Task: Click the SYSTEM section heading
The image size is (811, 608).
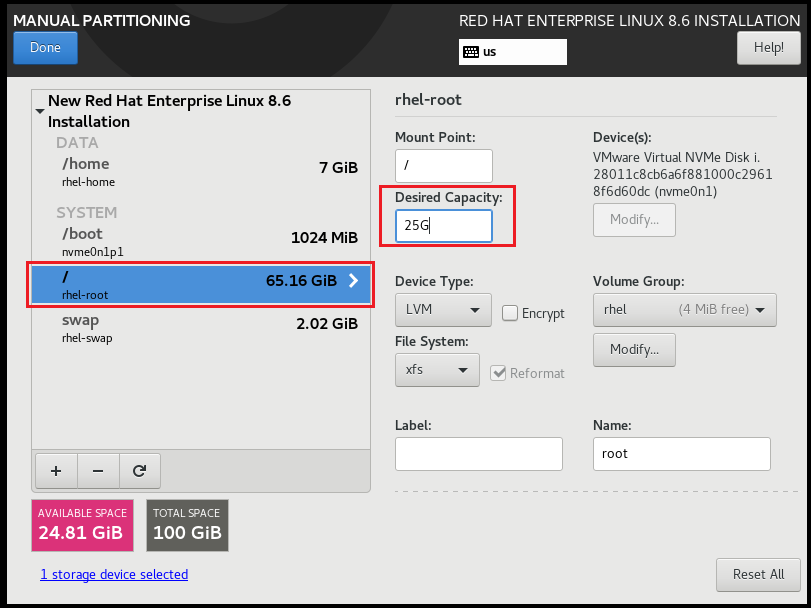Action: (x=86, y=212)
